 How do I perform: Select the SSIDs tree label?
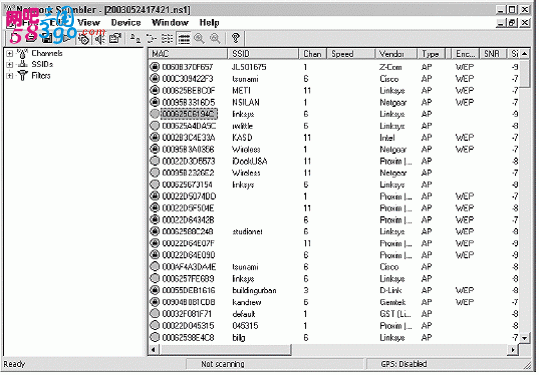click(x=42, y=64)
